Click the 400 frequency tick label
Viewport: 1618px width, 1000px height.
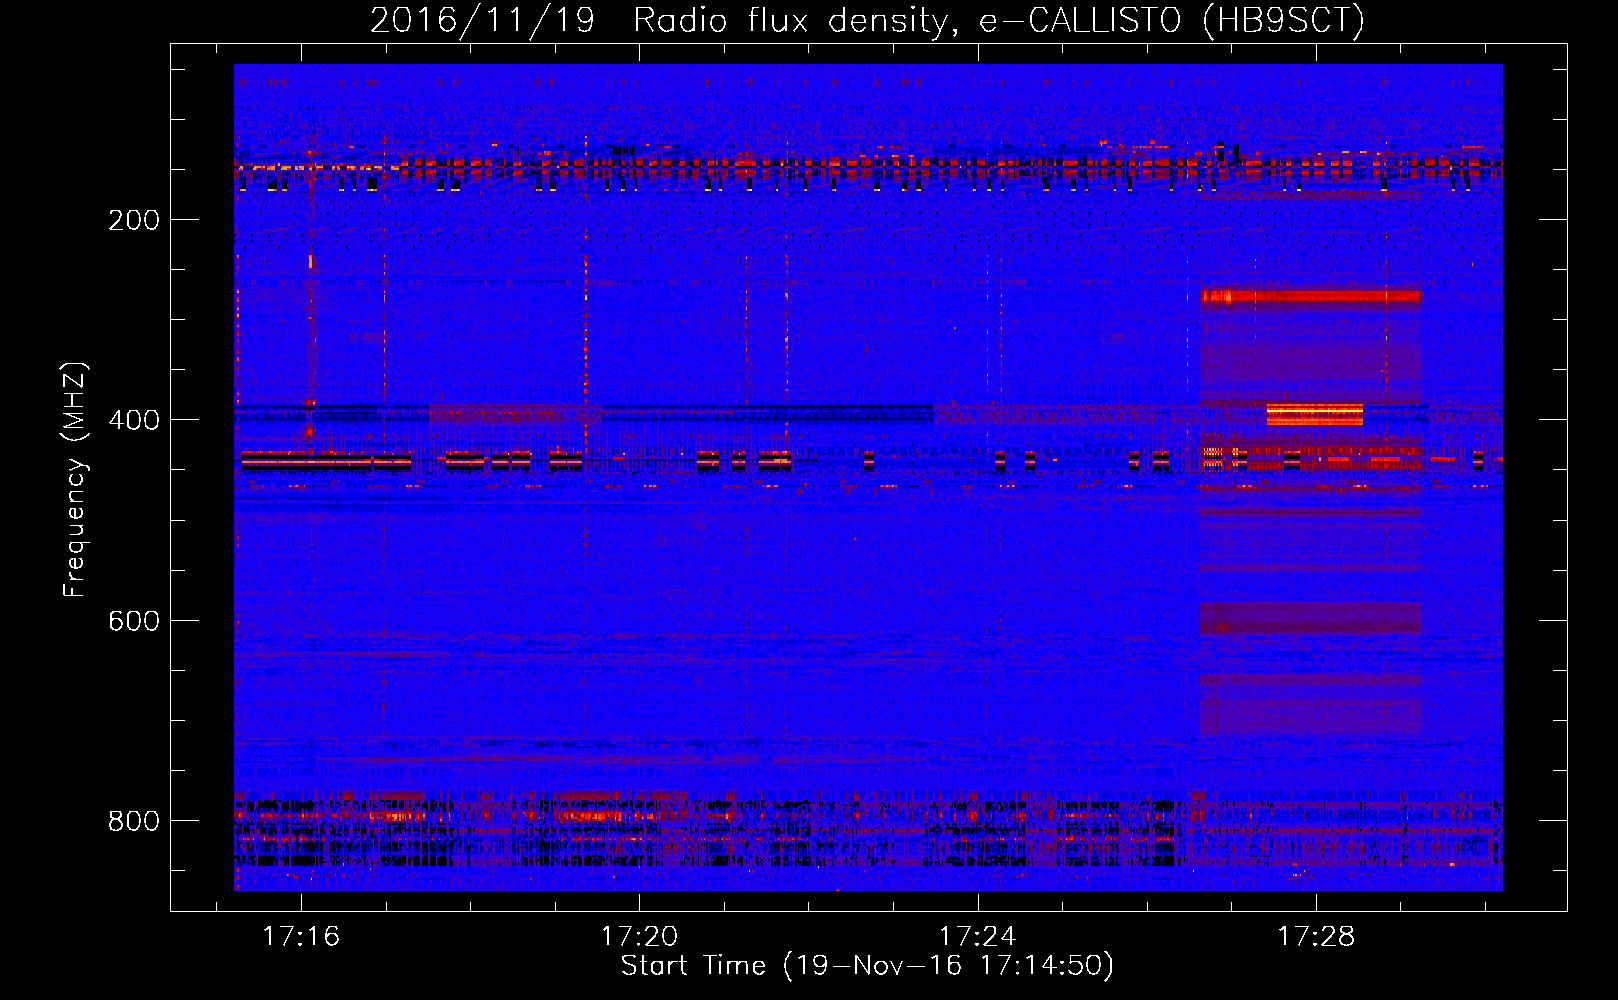tap(133, 420)
